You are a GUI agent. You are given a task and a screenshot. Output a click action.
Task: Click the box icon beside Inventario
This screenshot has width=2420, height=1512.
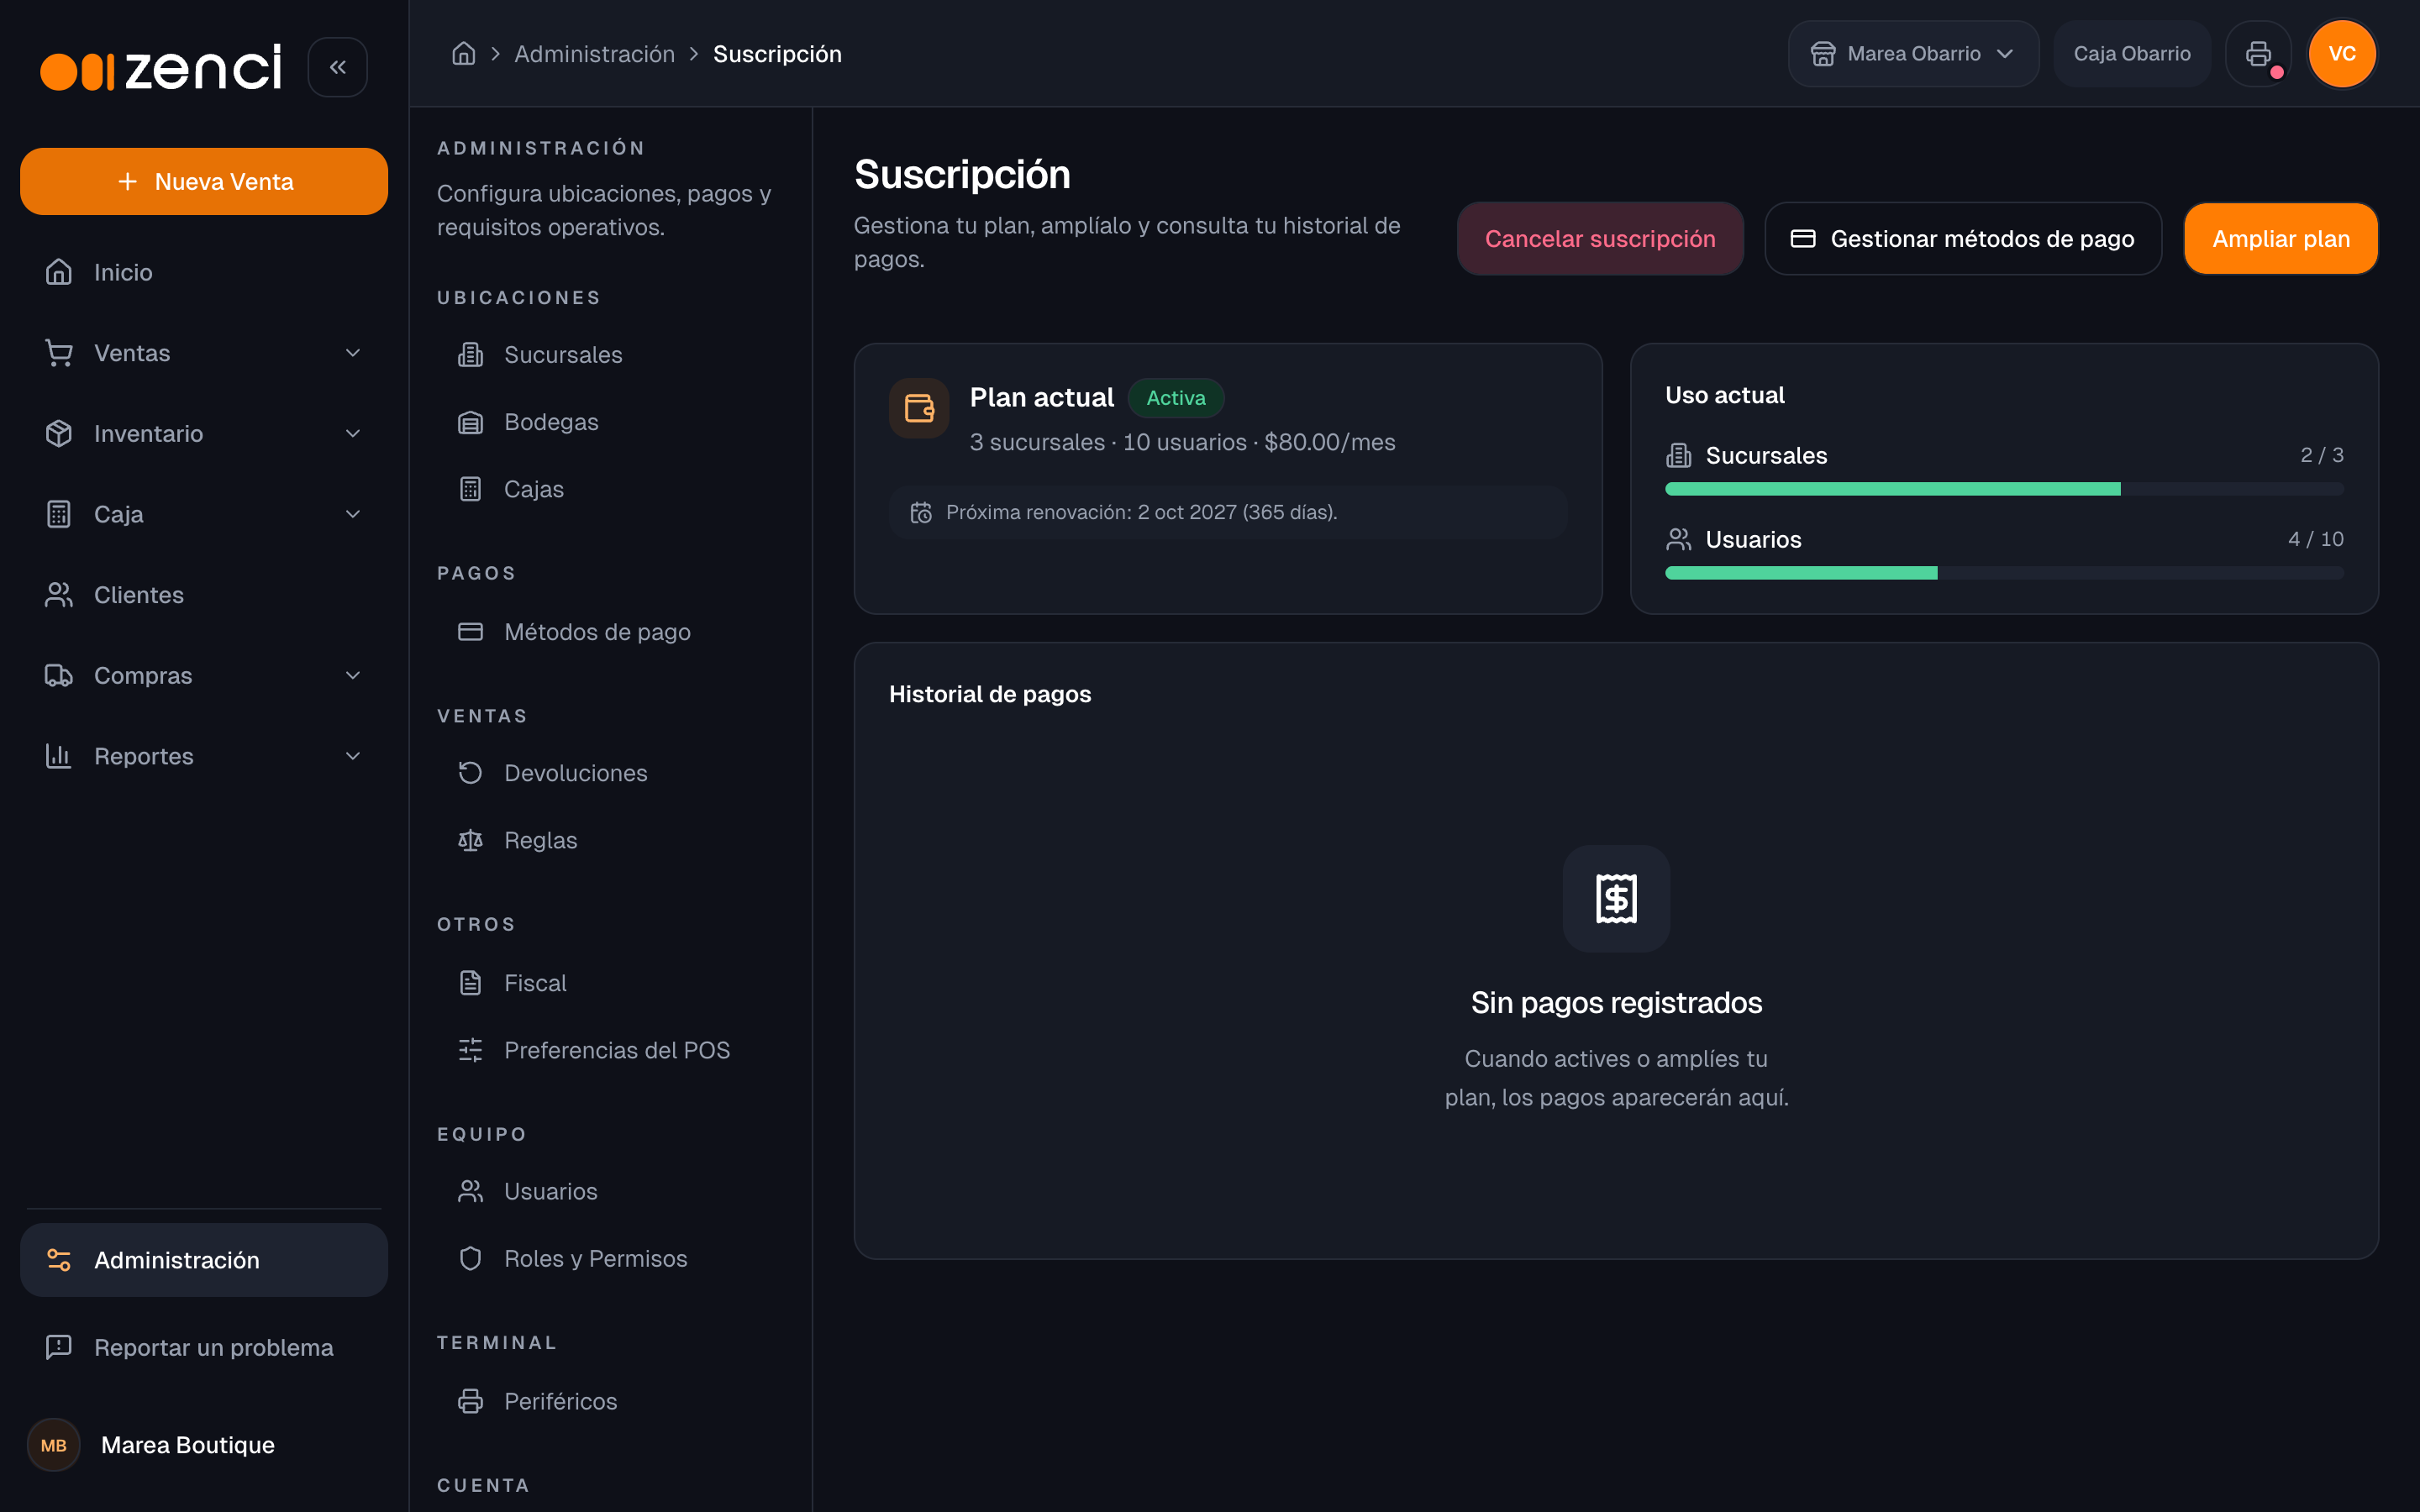[x=59, y=433]
